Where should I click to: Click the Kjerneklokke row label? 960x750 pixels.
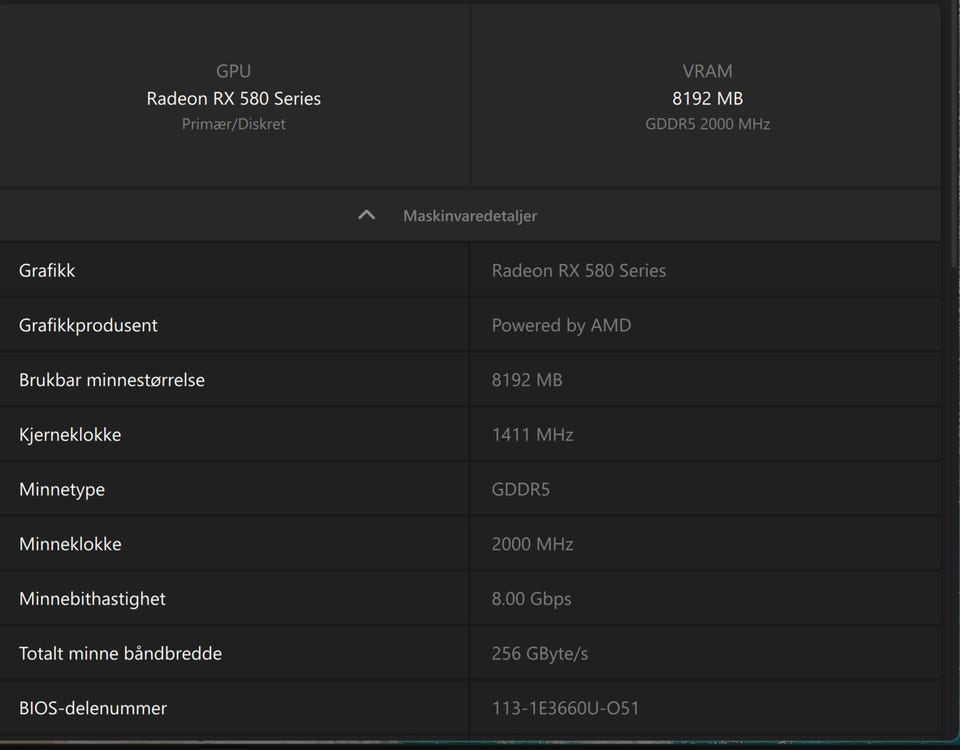pyautogui.click(x=70, y=435)
